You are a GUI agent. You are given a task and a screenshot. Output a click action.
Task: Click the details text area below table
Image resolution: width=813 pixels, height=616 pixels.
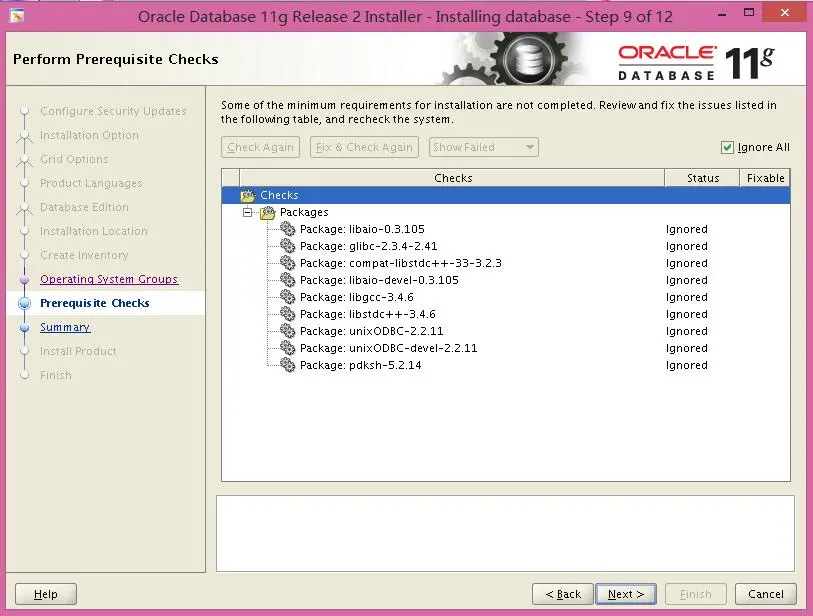pos(505,534)
